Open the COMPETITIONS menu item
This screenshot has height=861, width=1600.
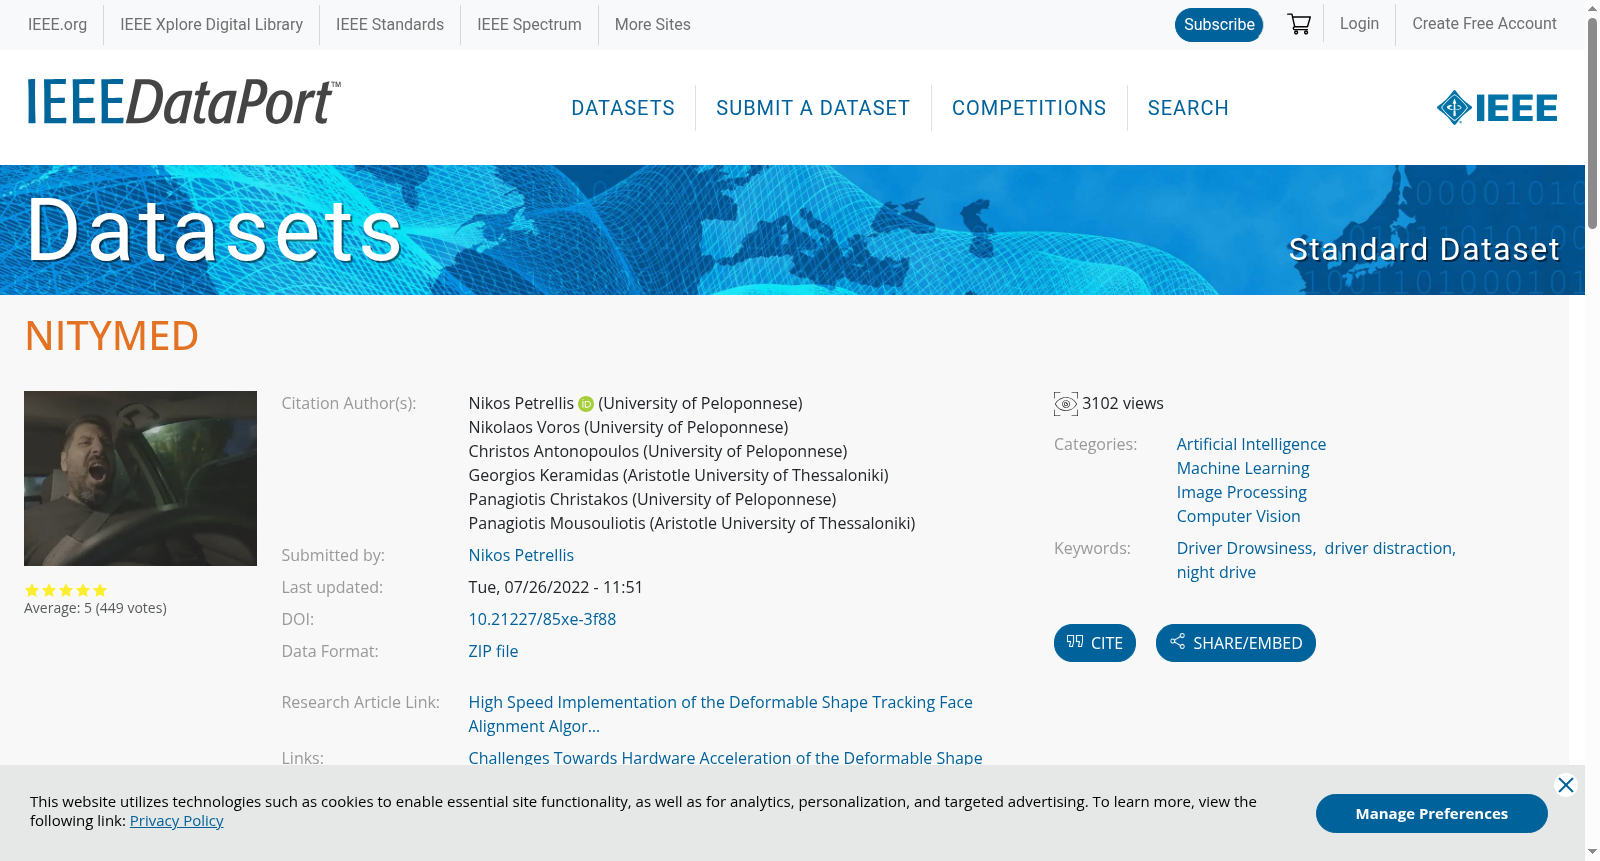pos(1029,108)
